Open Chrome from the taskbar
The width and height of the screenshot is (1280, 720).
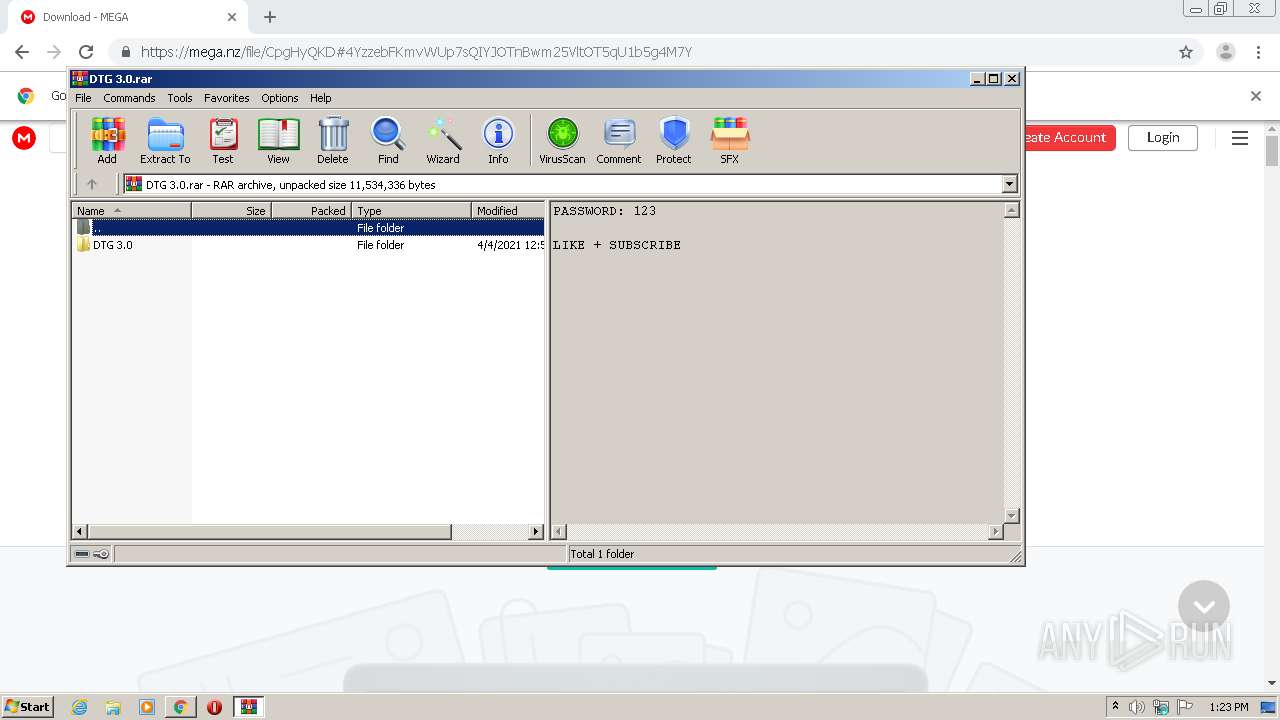click(x=180, y=707)
